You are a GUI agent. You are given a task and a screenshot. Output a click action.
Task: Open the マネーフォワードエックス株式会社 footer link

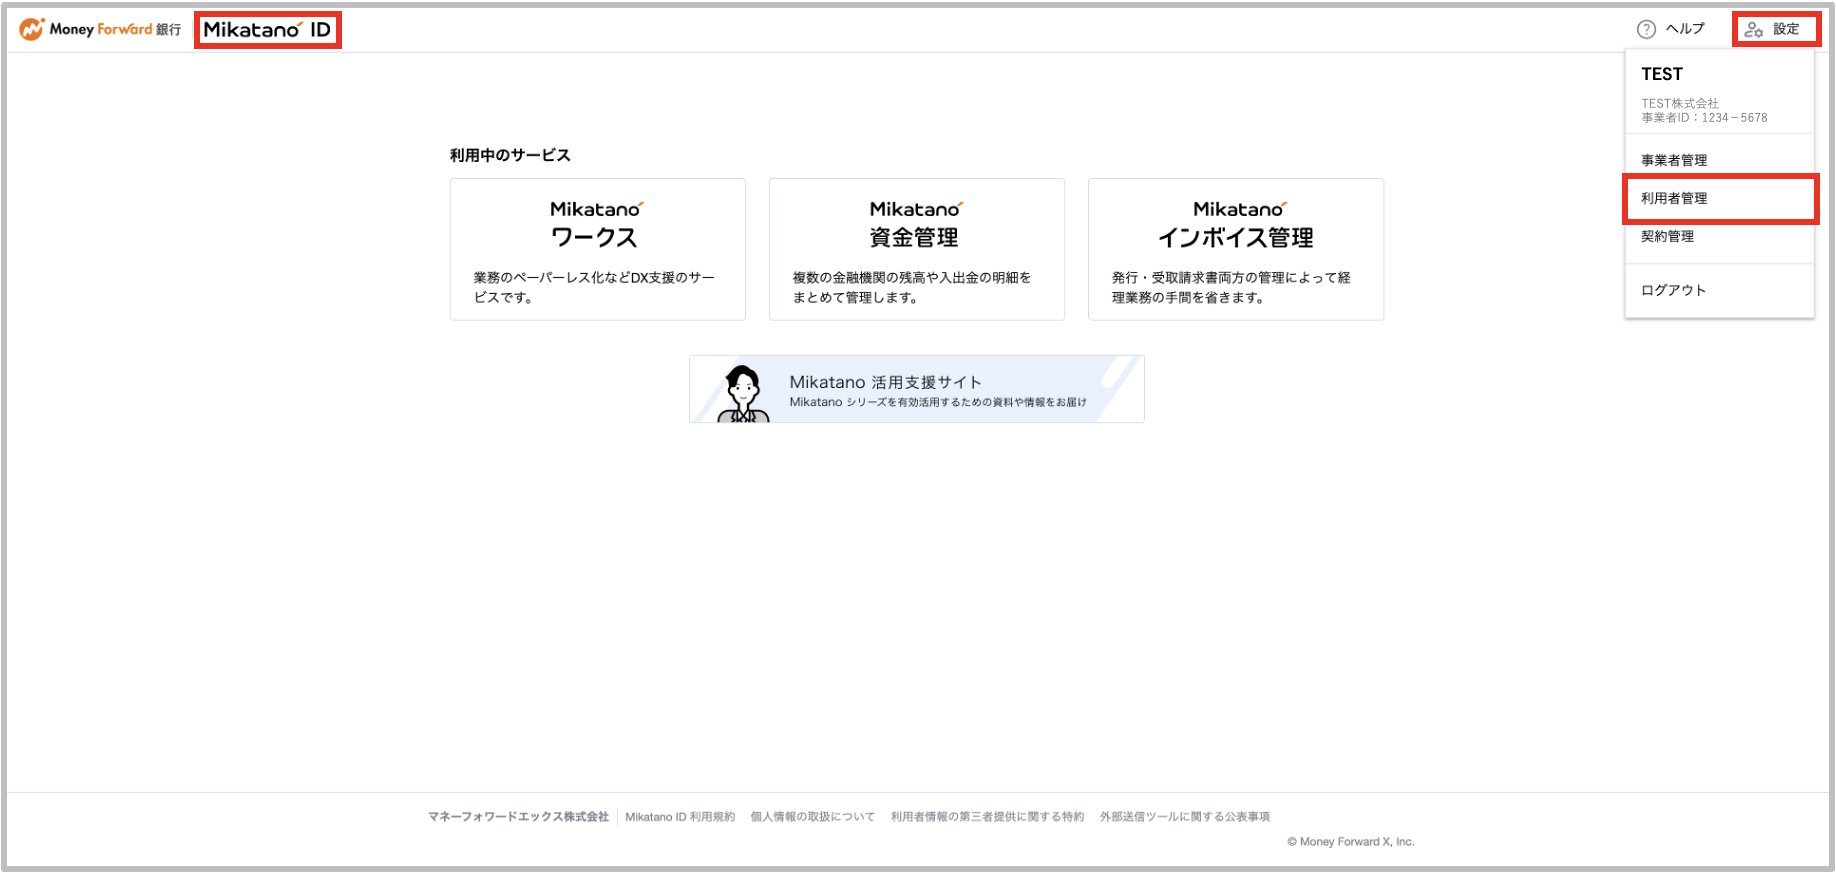click(x=518, y=817)
